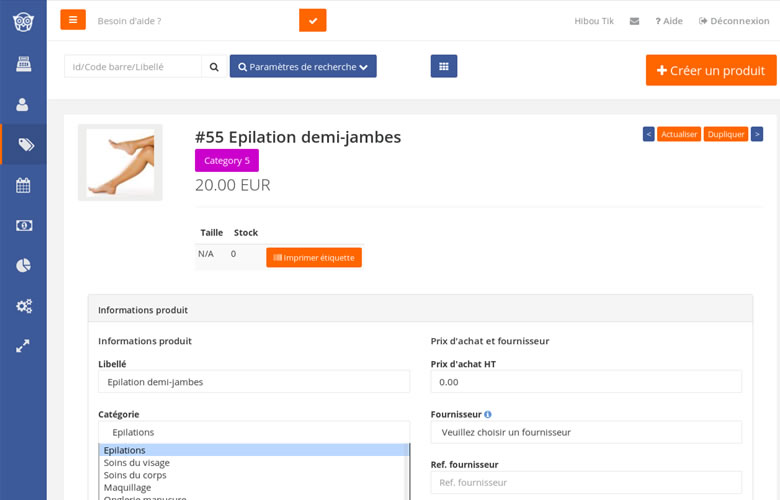The width and height of the screenshot is (780, 500).
Task: Select Soins du visage option
Action: coord(254,463)
